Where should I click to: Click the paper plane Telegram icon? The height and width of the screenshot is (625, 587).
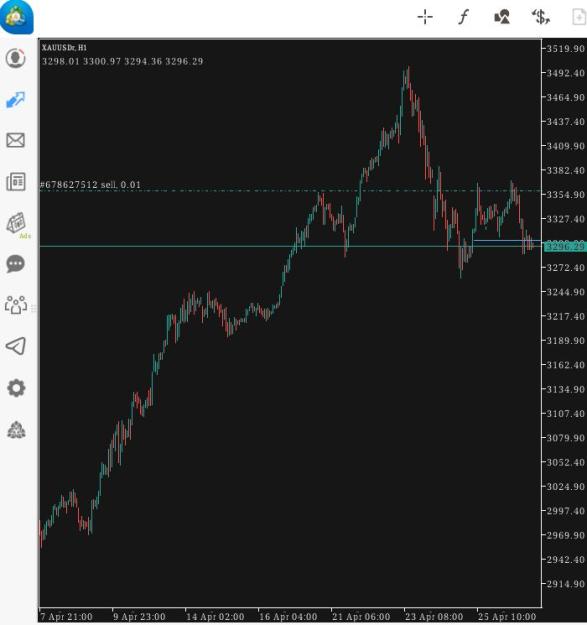pos(16,346)
